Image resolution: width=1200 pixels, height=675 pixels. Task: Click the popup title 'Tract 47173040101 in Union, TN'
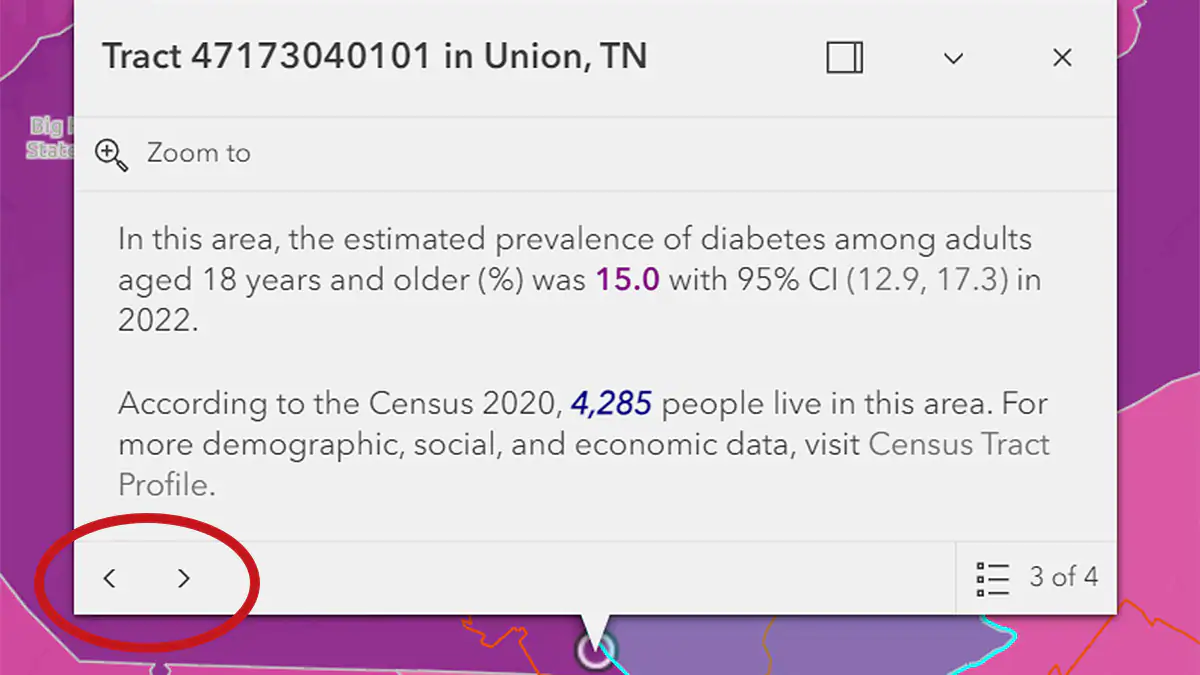(x=375, y=57)
